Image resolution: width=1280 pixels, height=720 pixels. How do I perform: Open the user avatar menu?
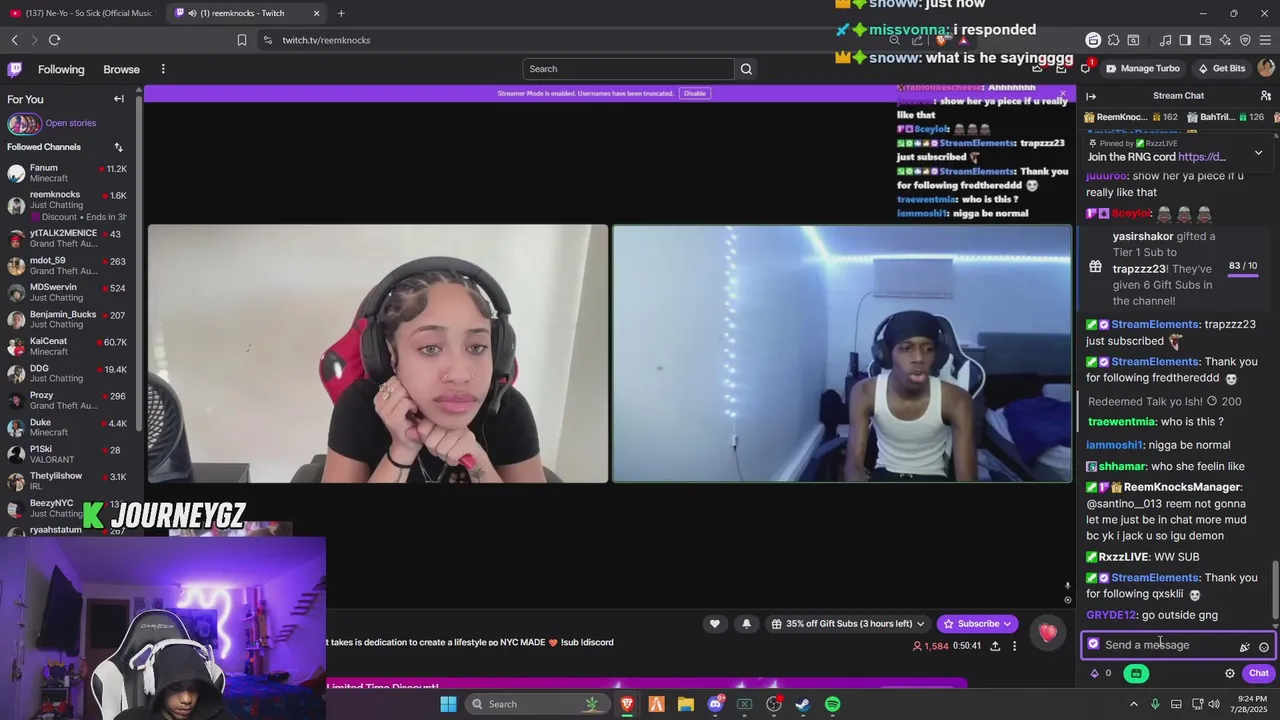(1266, 68)
